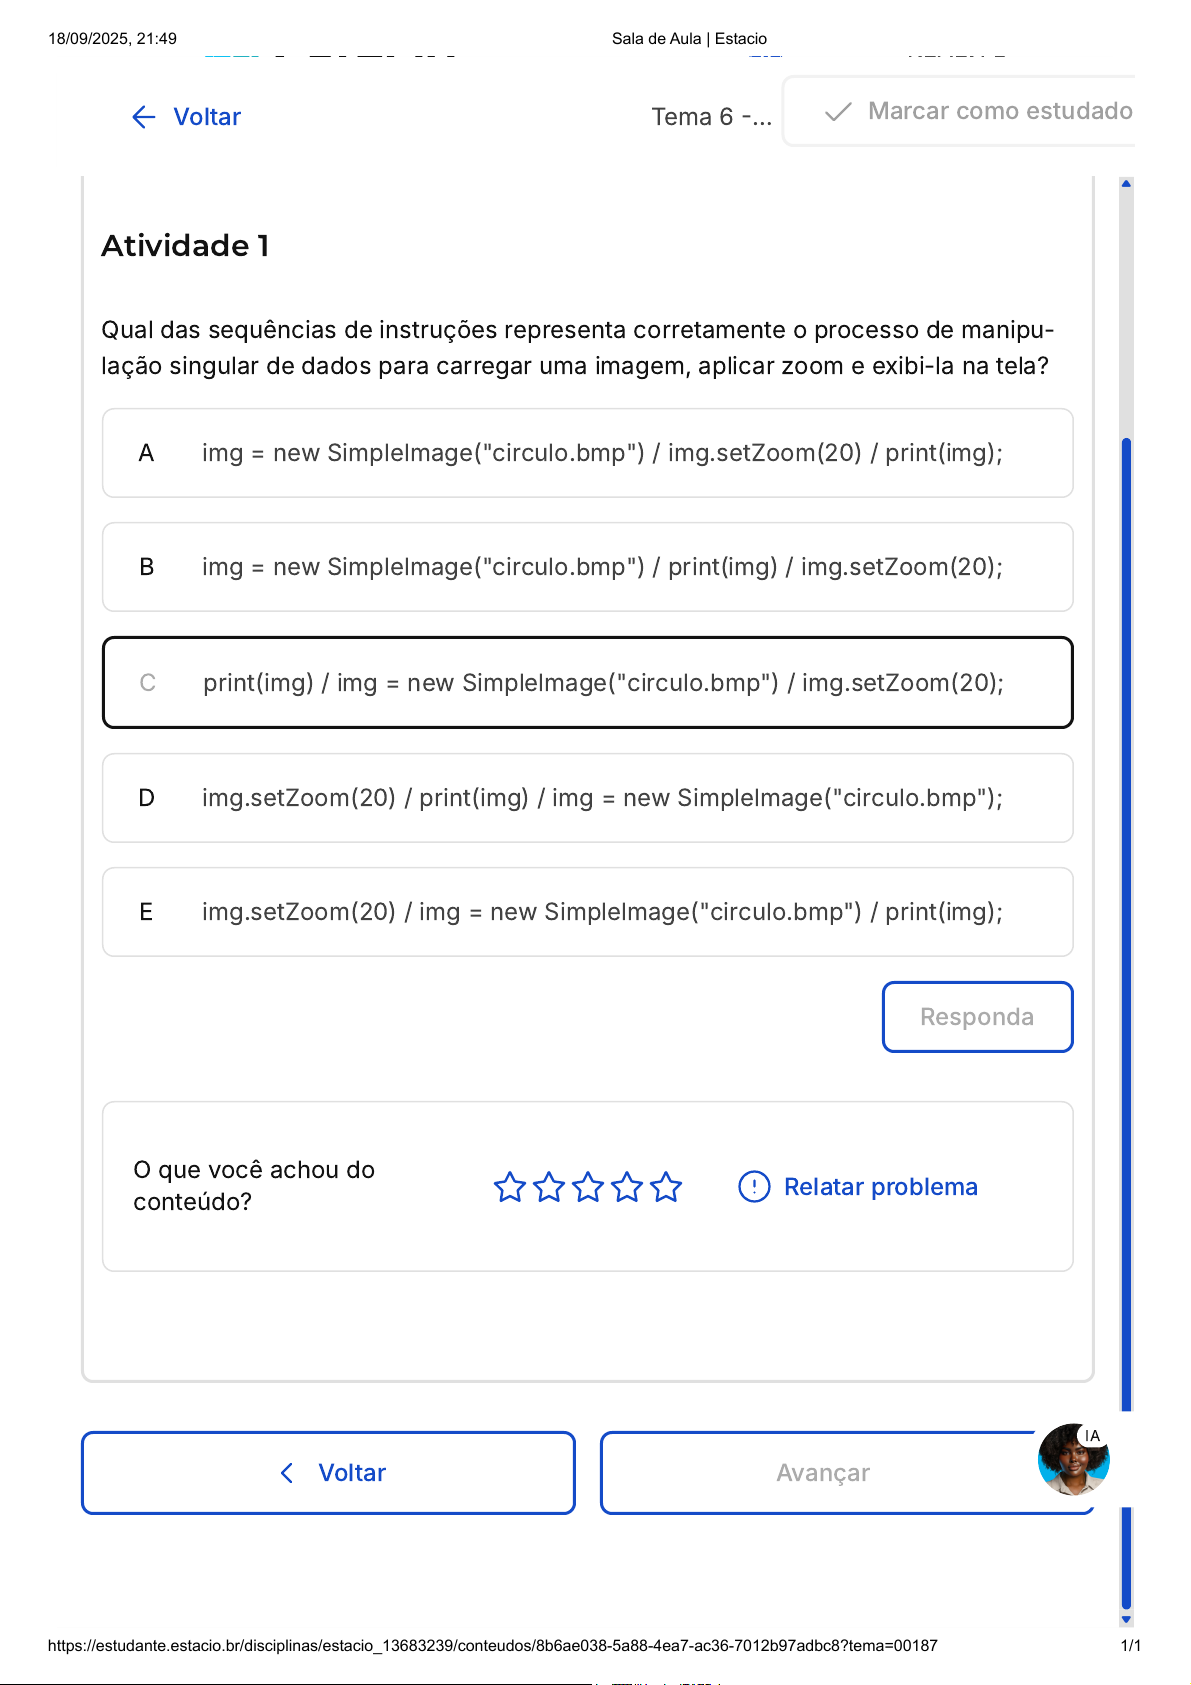Click the bottom Voltar navigation button
Viewport: 1191px width, 1685px height.
coord(328,1473)
